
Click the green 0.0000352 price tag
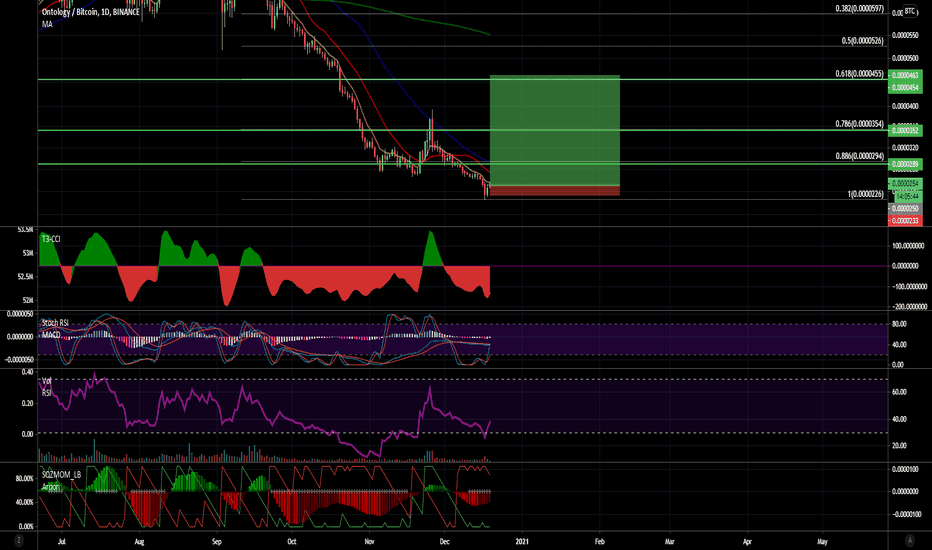pos(905,130)
